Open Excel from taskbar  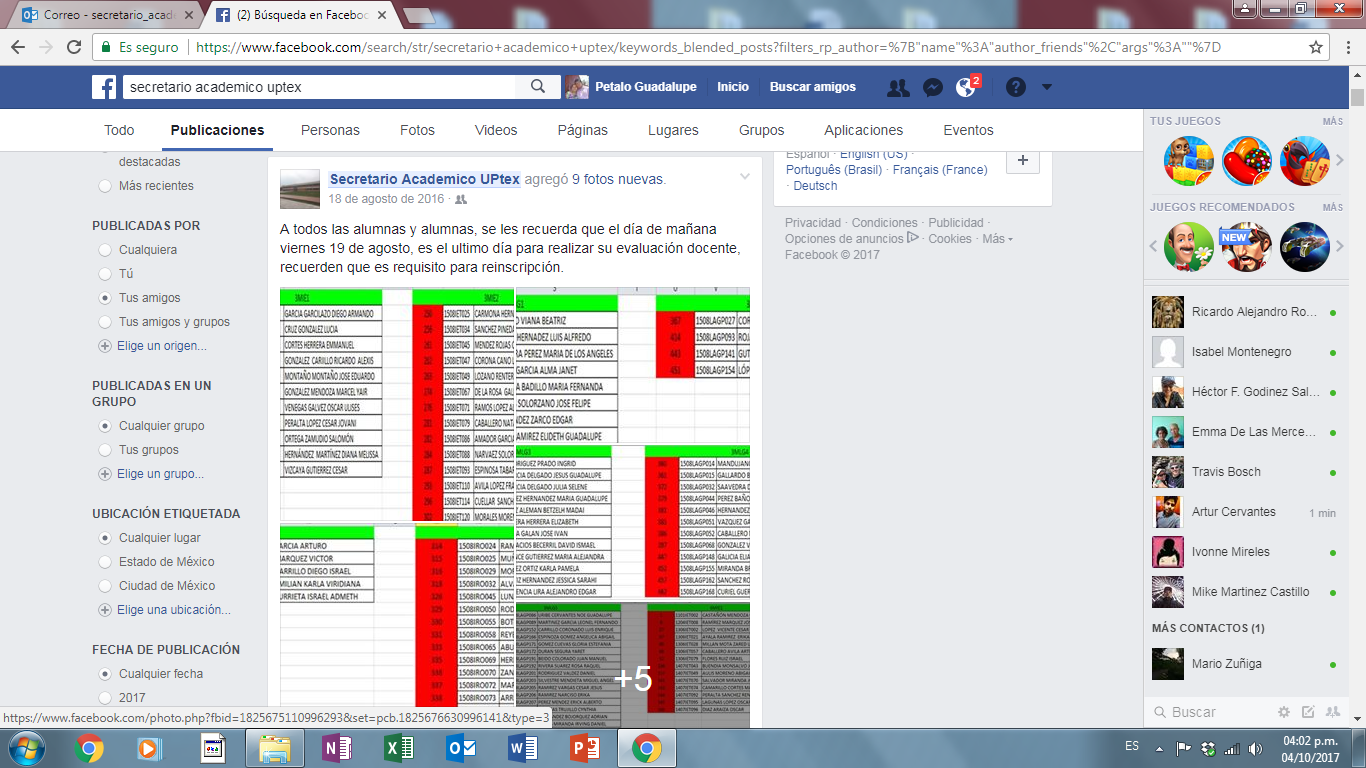(x=399, y=748)
